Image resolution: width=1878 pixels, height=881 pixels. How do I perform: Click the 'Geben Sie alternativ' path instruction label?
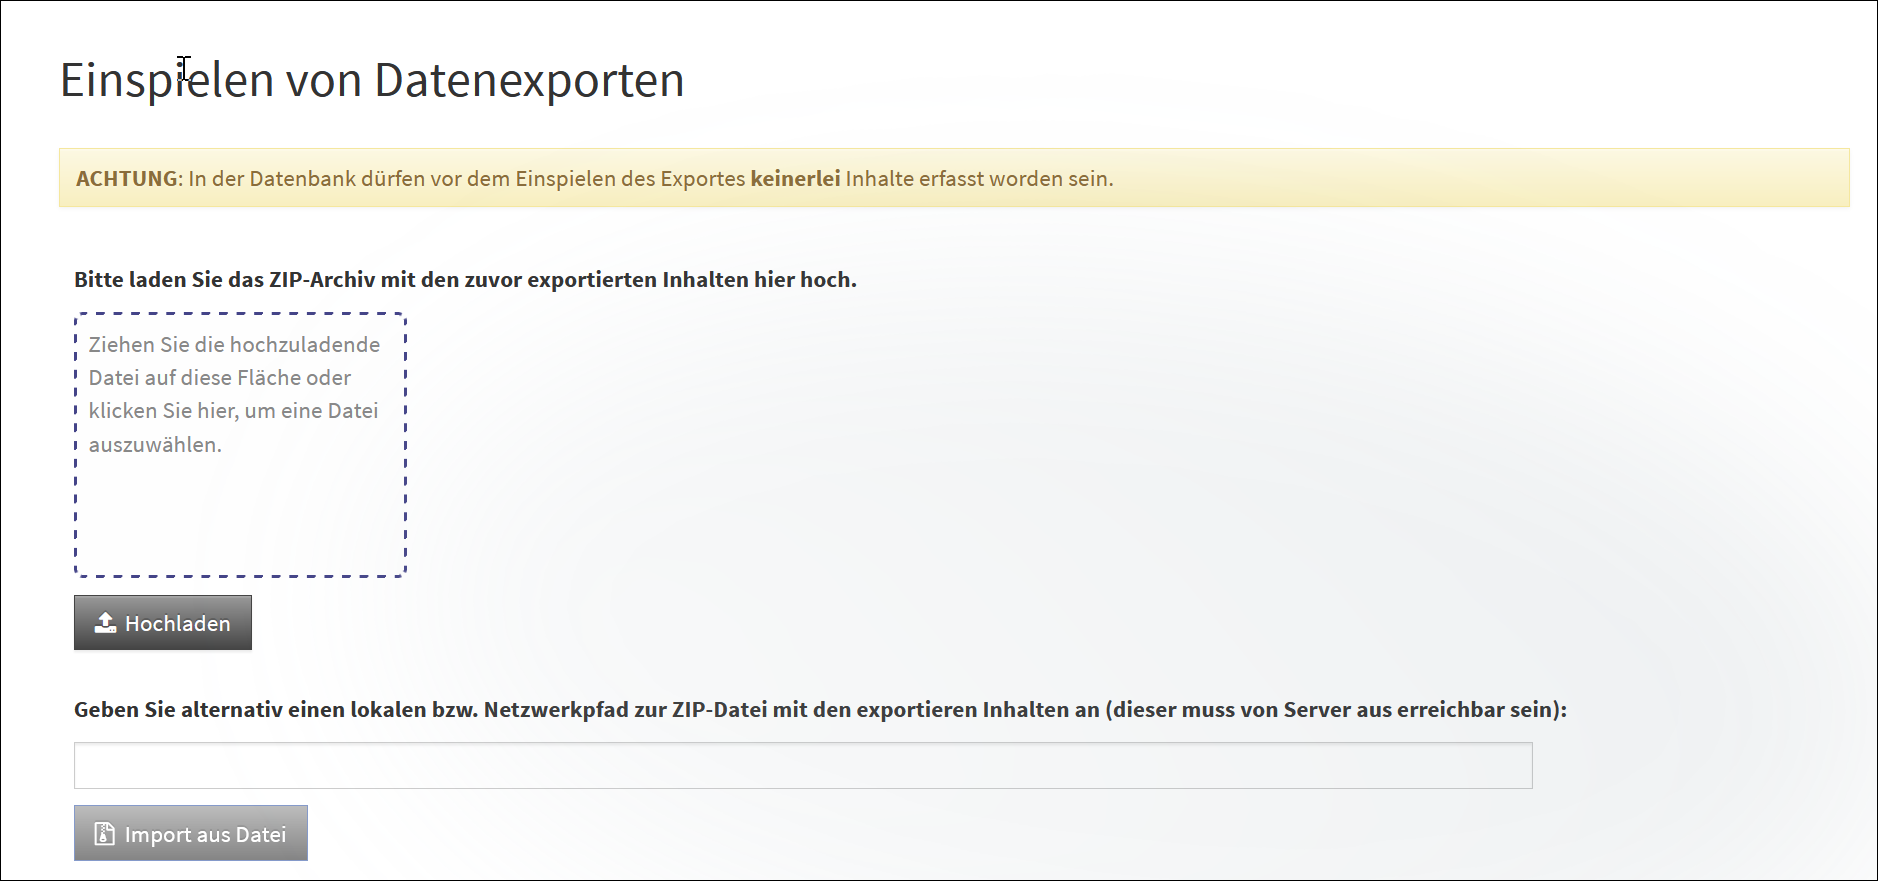(x=820, y=710)
